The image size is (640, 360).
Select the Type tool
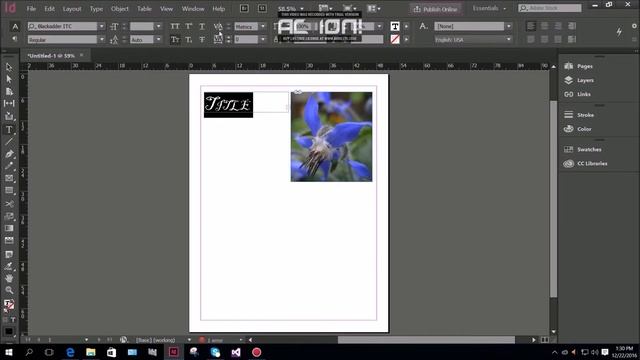(x=9, y=129)
